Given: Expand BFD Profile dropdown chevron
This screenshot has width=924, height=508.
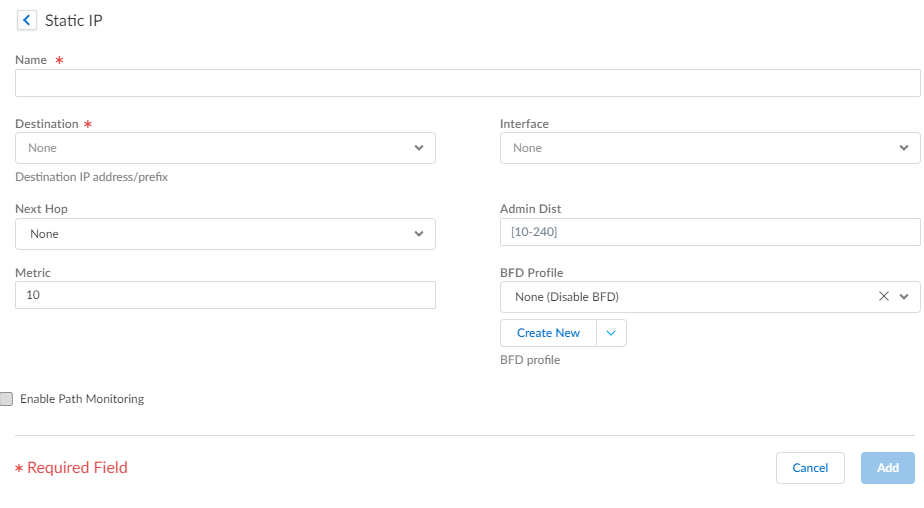Looking at the screenshot, I should coord(904,297).
